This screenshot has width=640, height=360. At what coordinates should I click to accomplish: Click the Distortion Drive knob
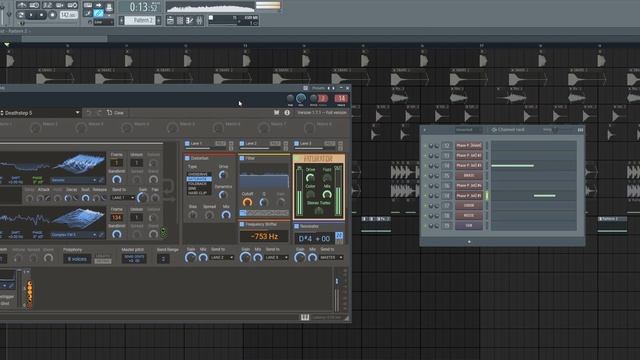(x=223, y=175)
